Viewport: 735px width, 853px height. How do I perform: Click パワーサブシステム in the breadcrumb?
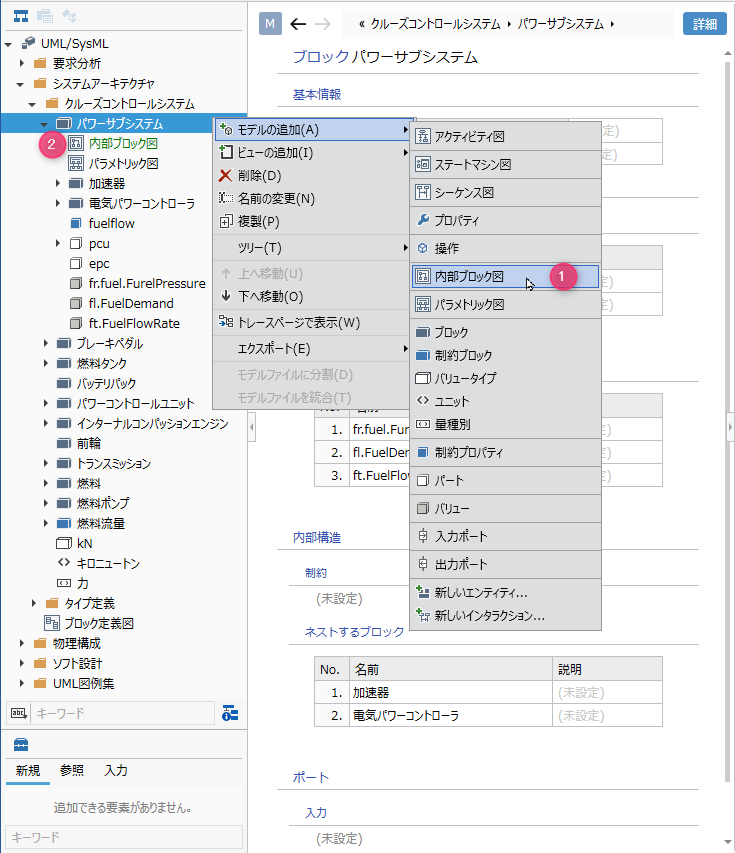(x=560, y=24)
